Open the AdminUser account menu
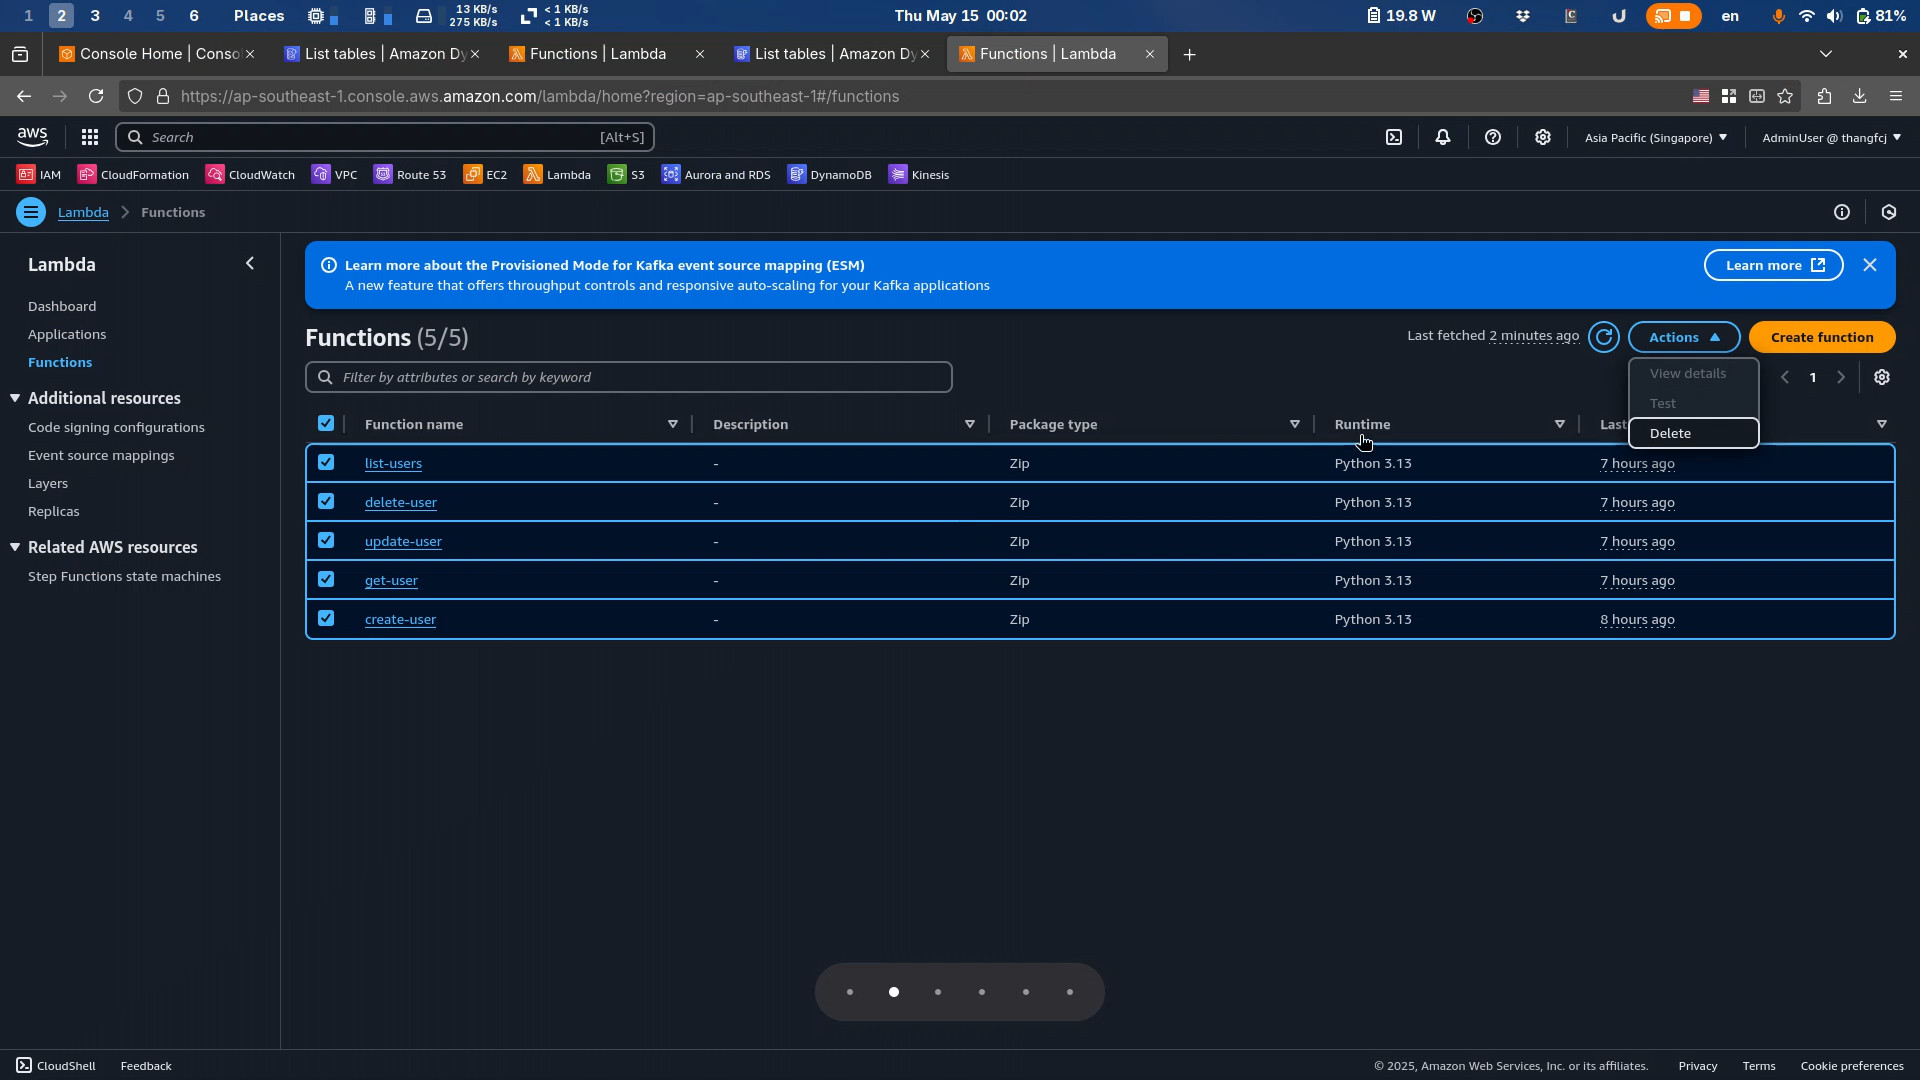Screen dimensions: 1920x1080 [x=1831, y=137]
